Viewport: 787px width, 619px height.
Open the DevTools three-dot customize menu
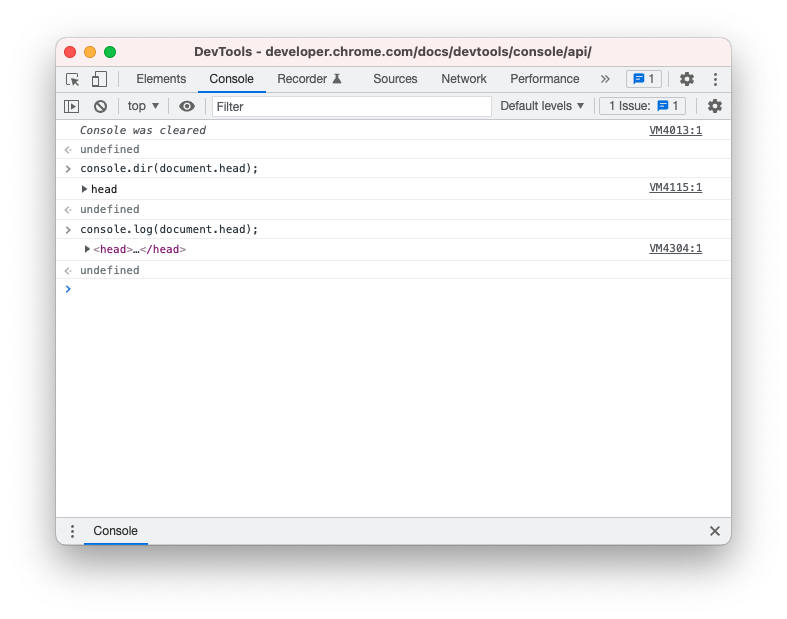[715, 79]
